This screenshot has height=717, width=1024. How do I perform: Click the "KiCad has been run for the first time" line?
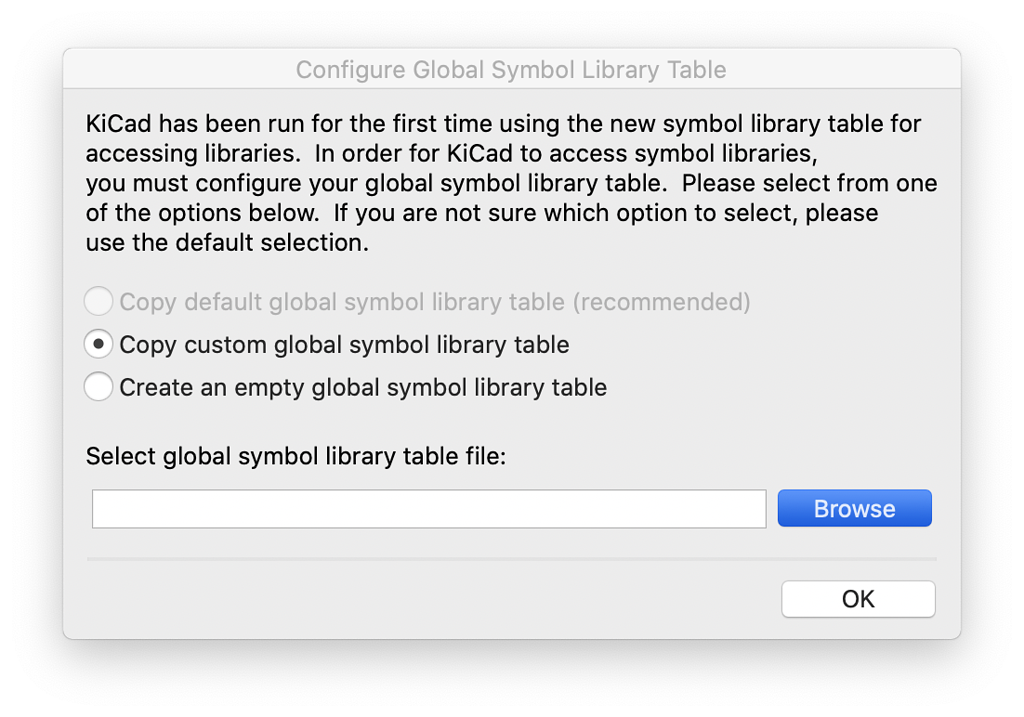tap(504, 123)
